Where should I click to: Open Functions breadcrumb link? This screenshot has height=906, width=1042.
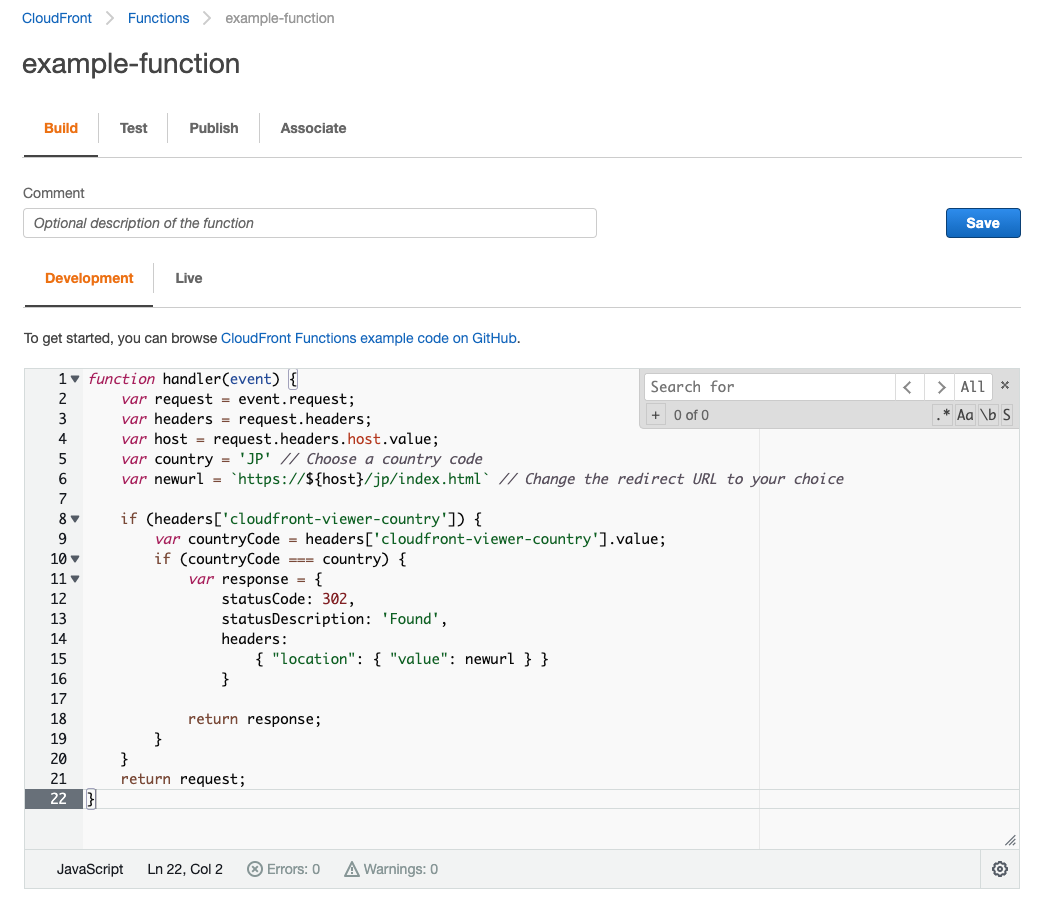point(158,18)
